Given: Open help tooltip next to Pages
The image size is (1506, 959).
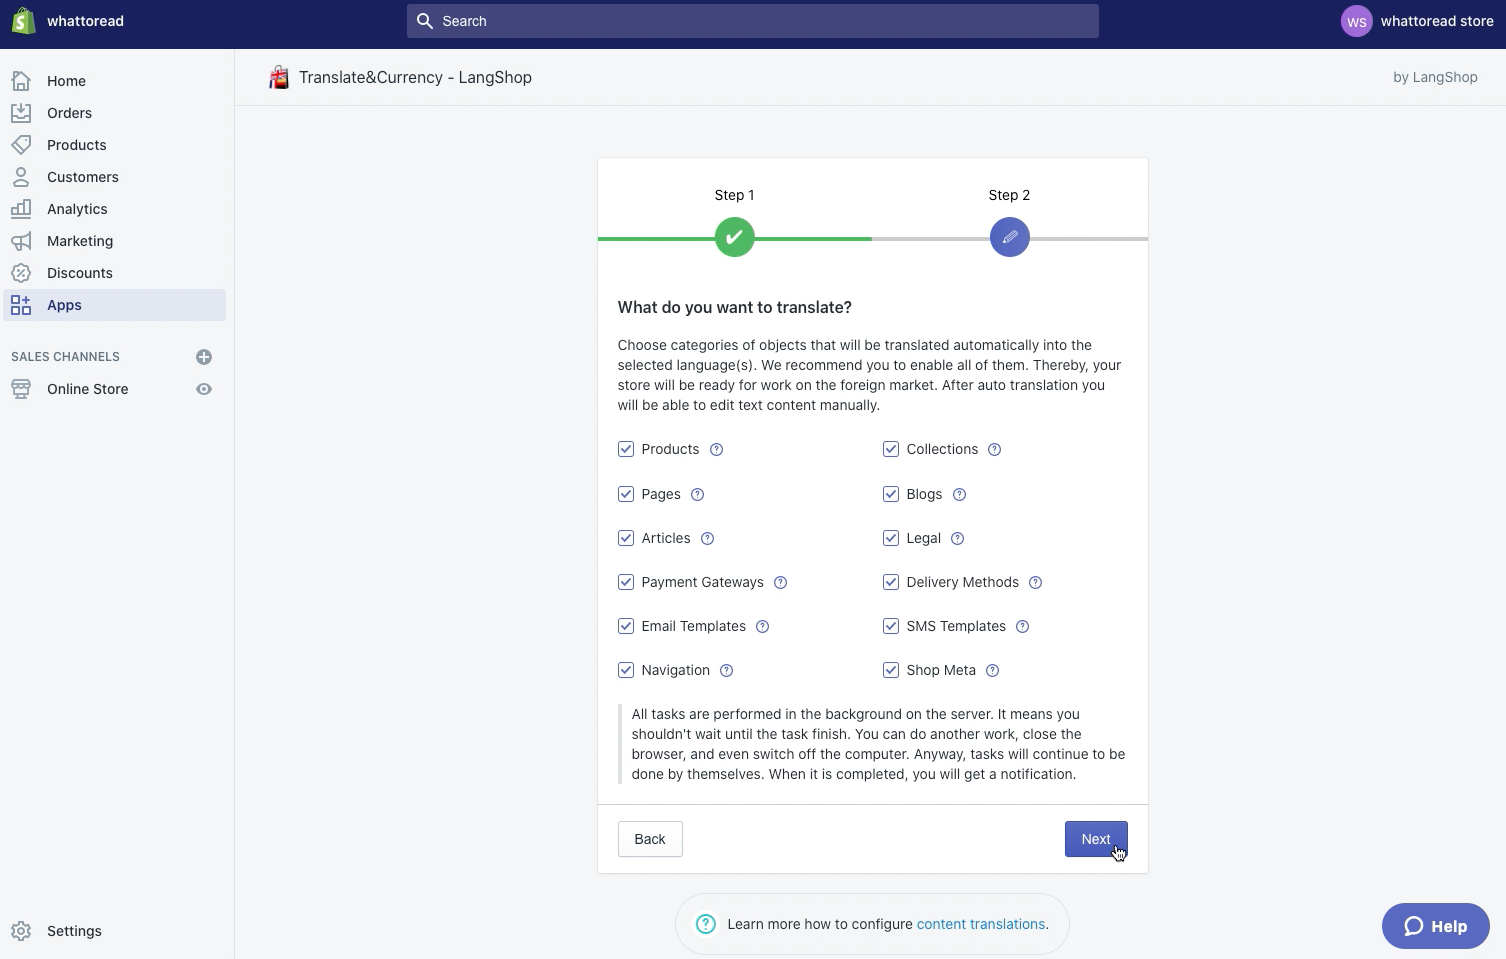Looking at the screenshot, I should 698,495.
